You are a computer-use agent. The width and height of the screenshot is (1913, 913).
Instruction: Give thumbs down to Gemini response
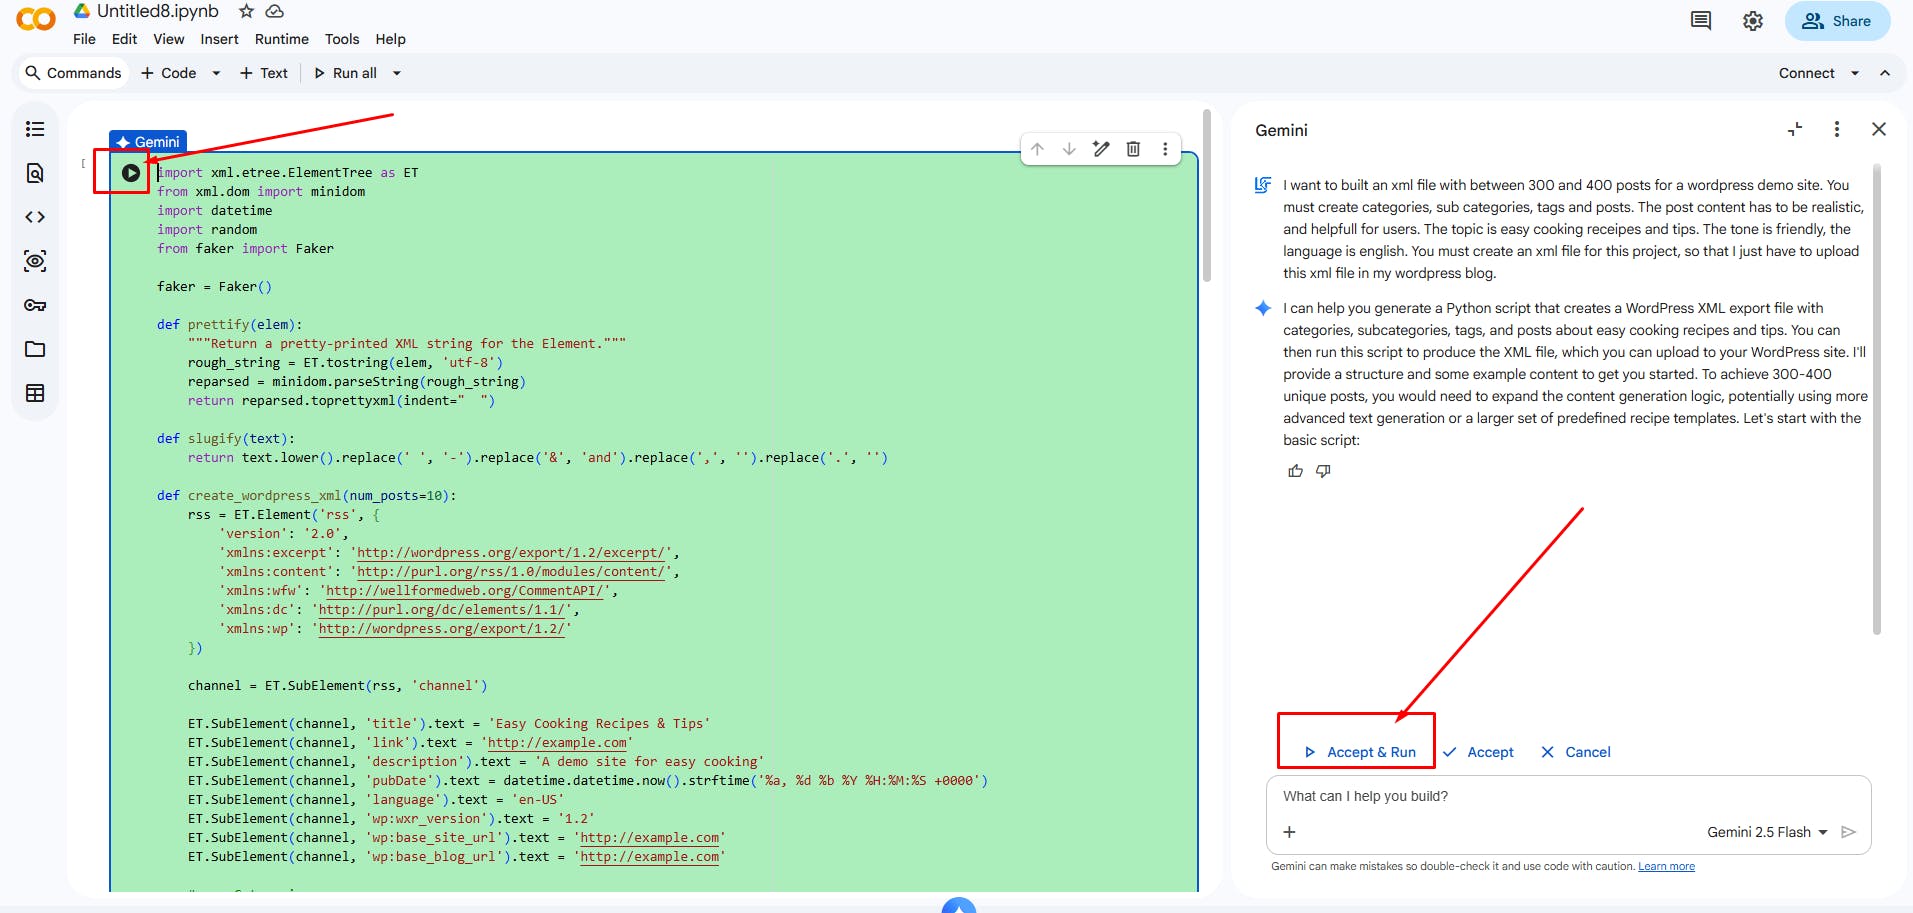tap(1324, 471)
